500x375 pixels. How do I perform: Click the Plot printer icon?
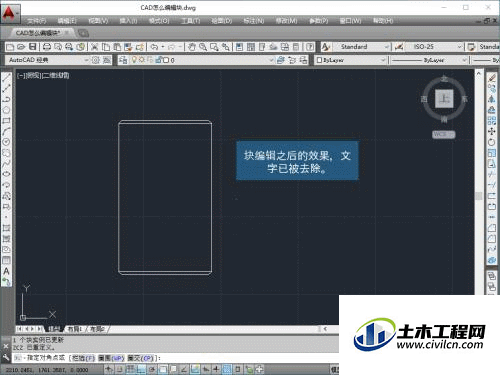(x=47, y=47)
